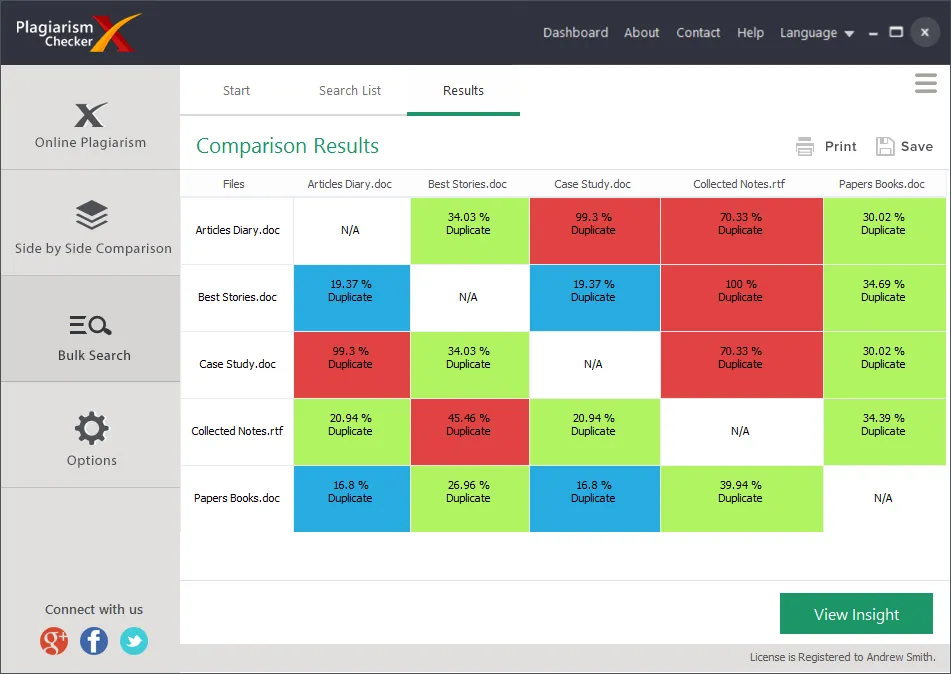Open the hamburger menu icon
The height and width of the screenshot is (674, 951).
click(x=926, y=83)
